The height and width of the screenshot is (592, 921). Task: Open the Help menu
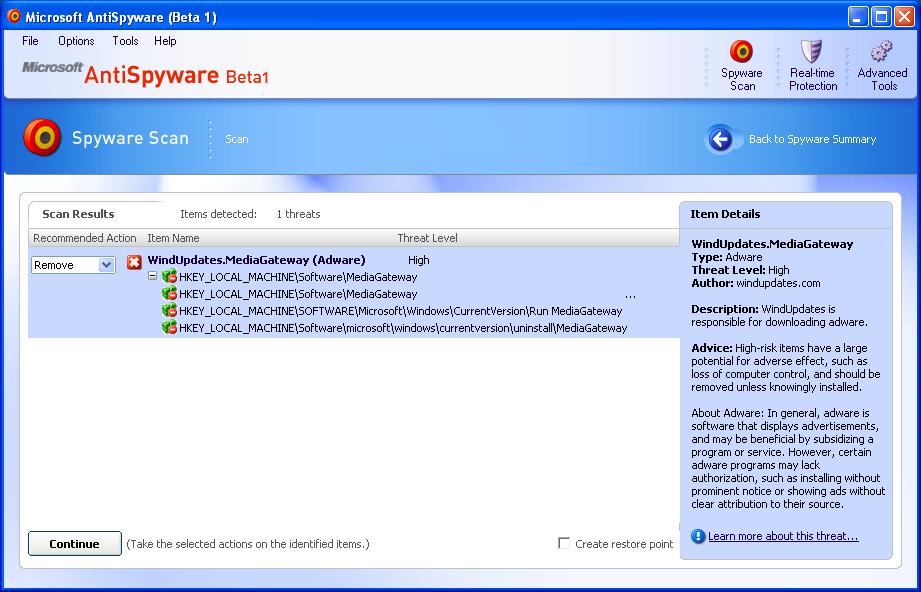tap(165, 41)
